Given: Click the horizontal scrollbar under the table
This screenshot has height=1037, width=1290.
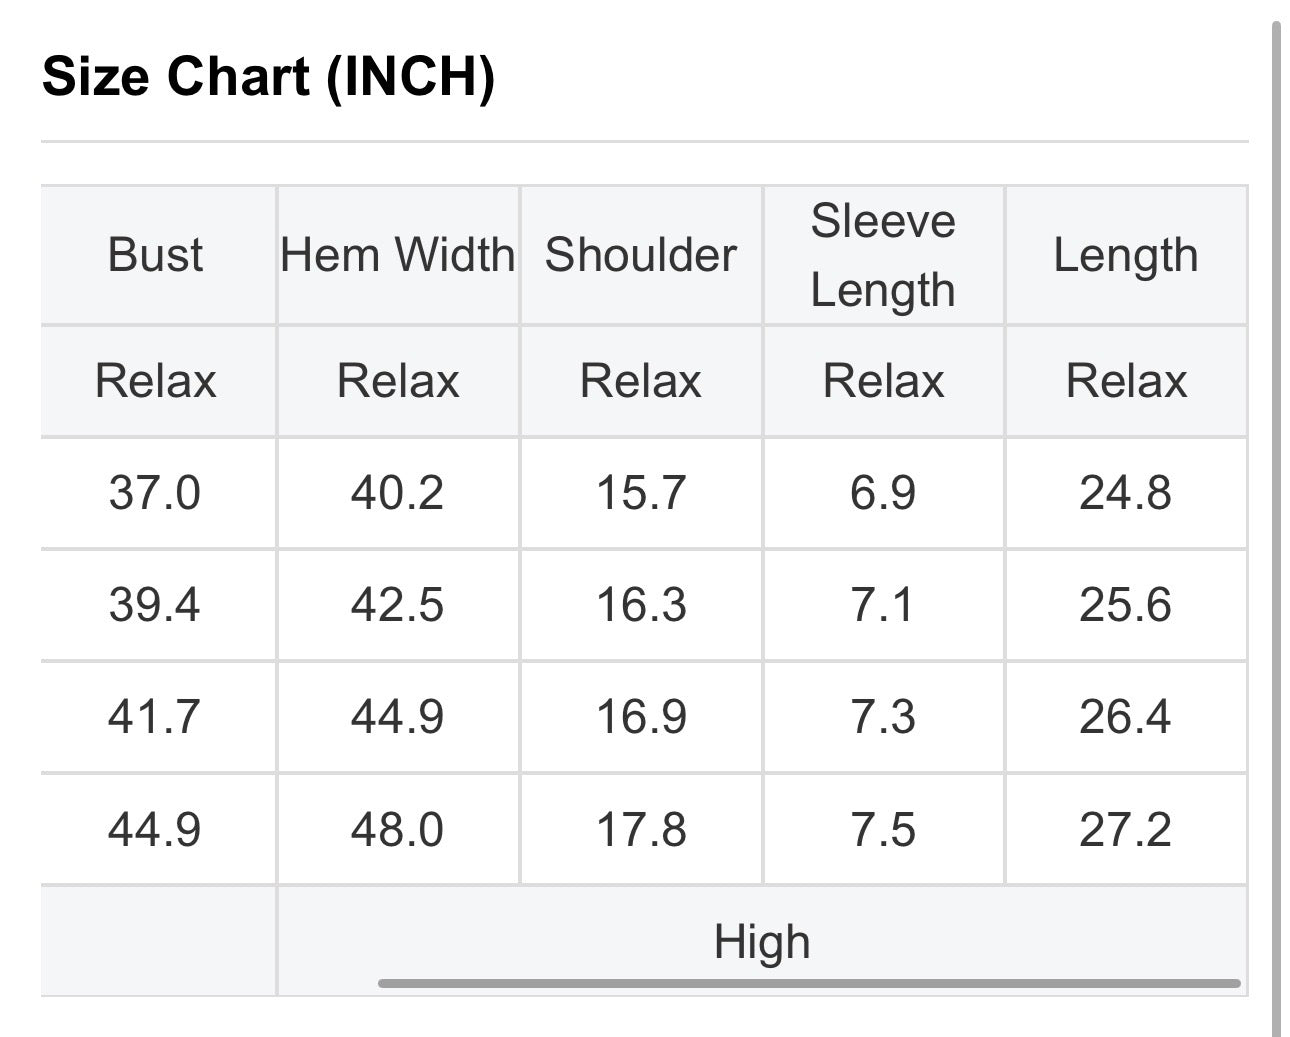Looking at the screenshot, I should click(x=809, y=983).
